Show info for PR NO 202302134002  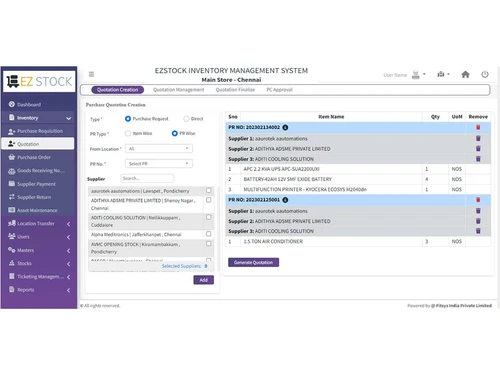pos(285,127)
